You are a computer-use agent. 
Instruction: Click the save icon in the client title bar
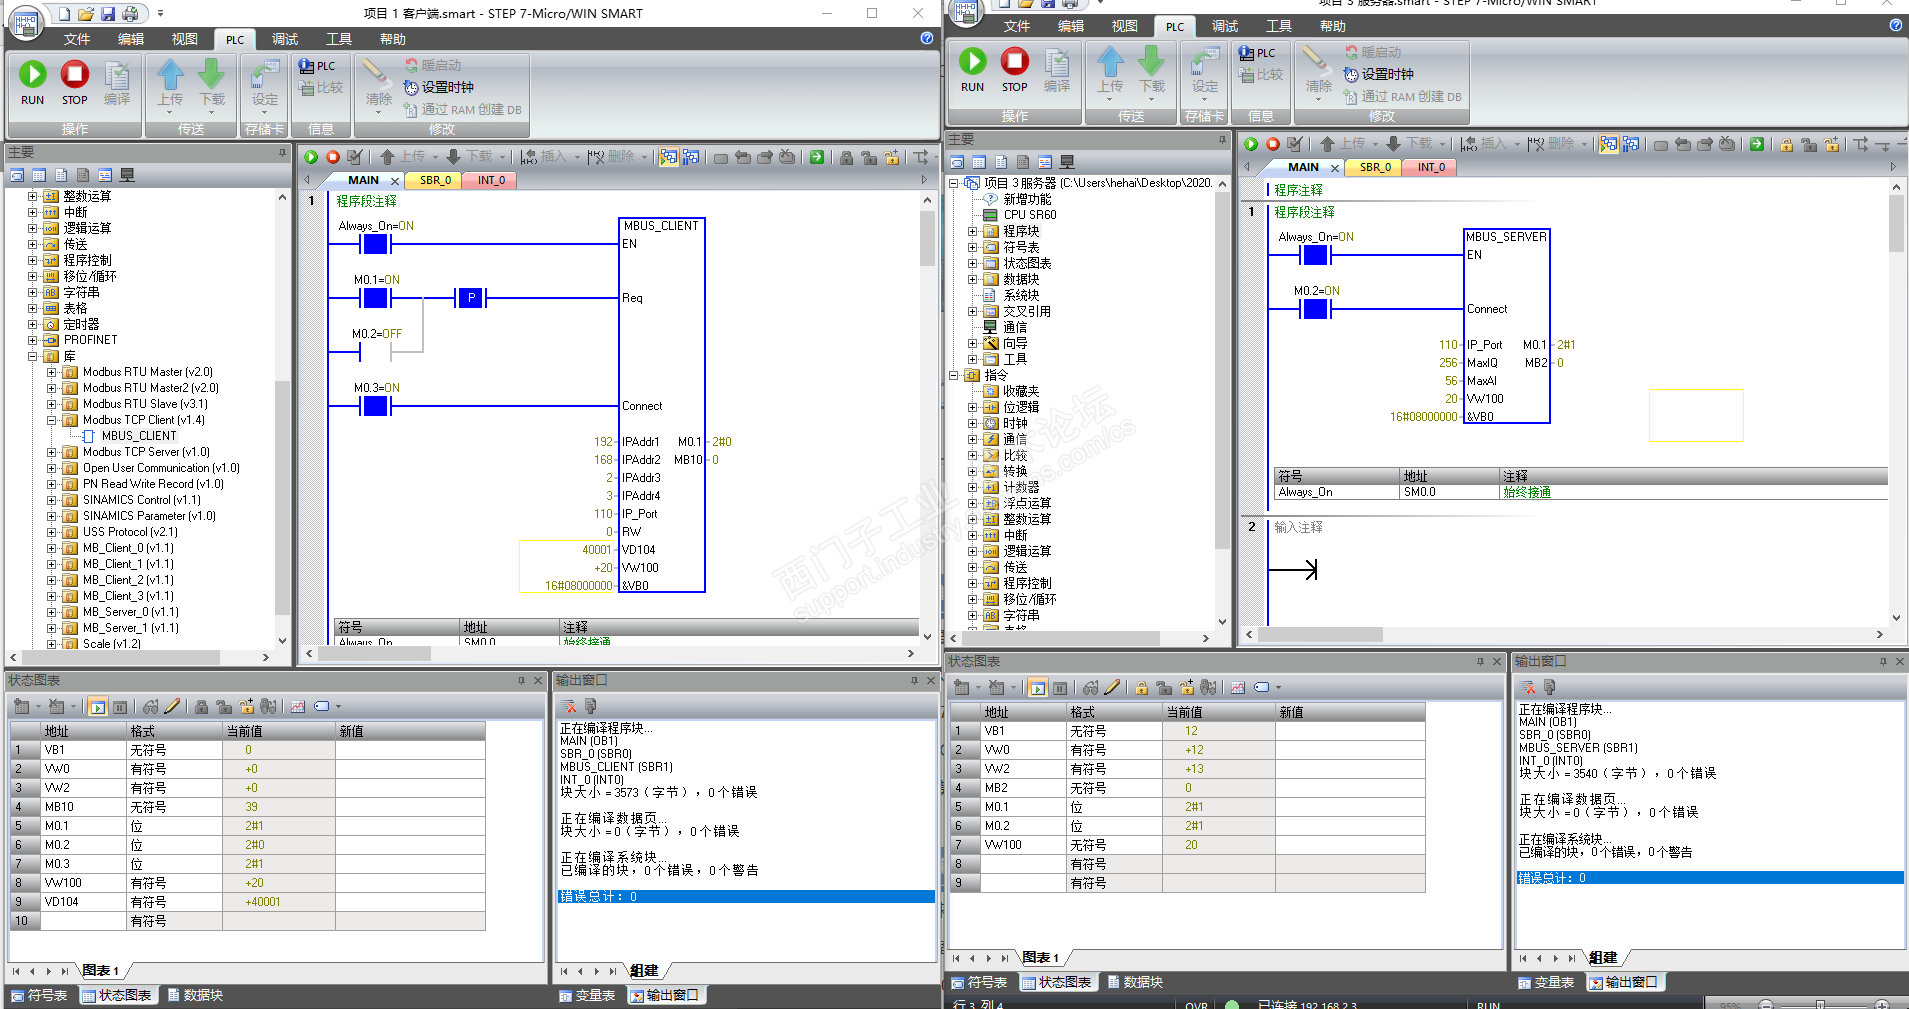point(108,14)
